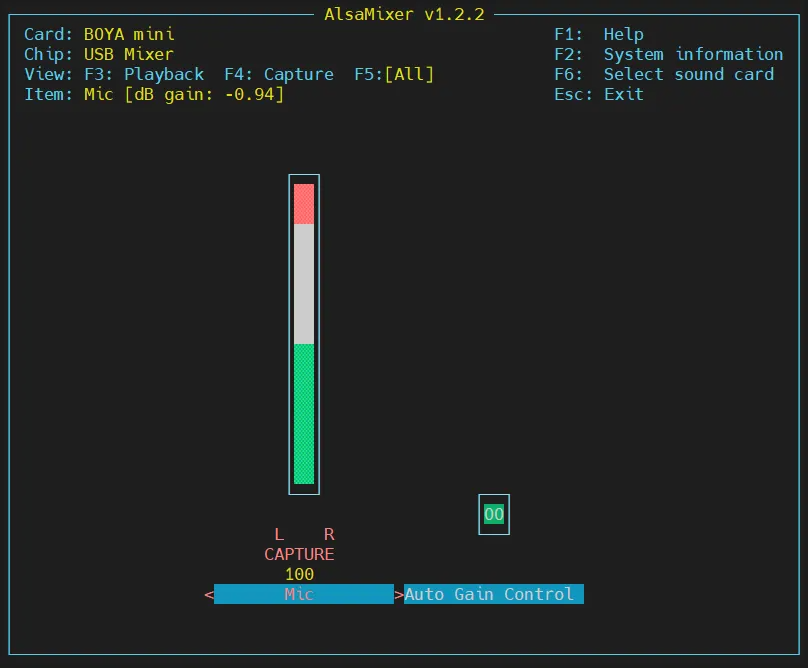Image resolution: width=808 pixels, height=668 pixels.
Task: Select the Mic control label
Action: [304, 594]
